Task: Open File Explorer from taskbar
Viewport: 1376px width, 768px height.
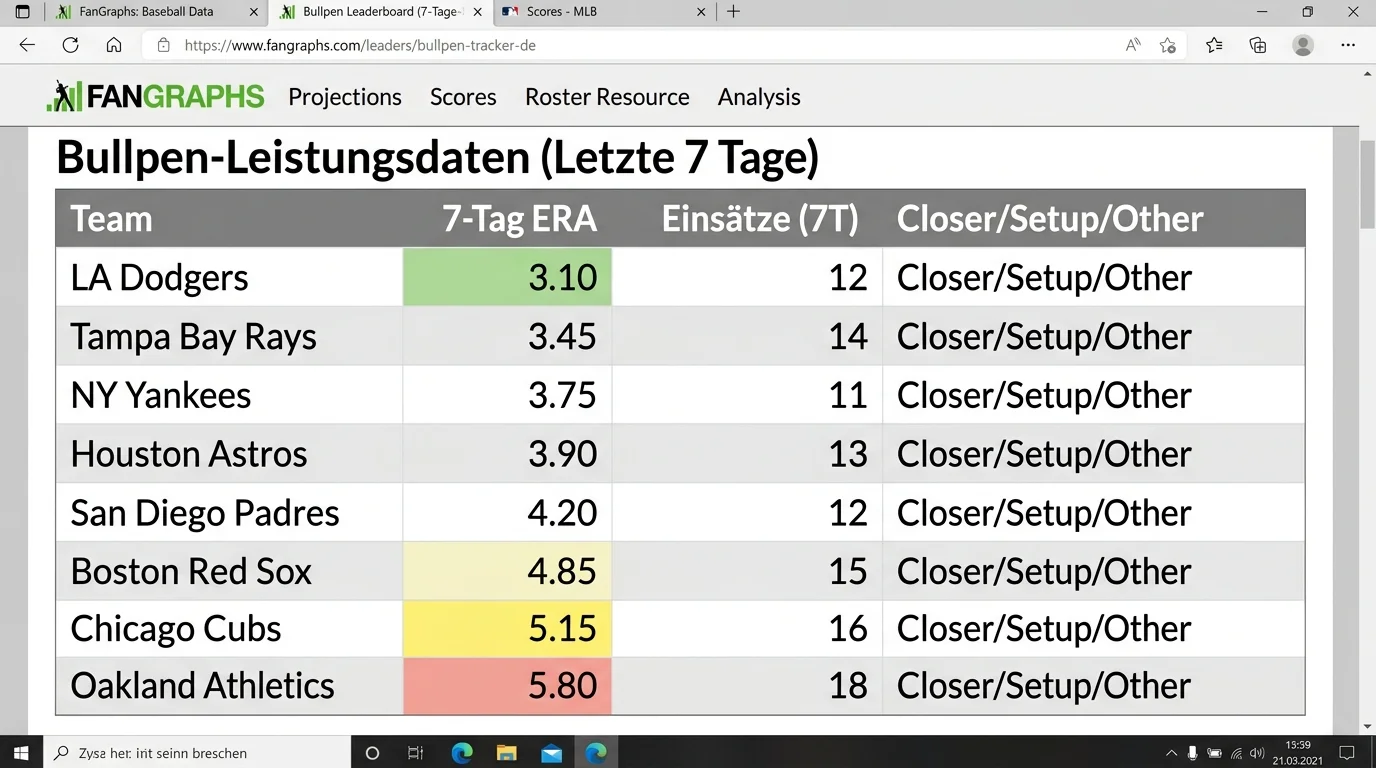Action: [506, 753]
